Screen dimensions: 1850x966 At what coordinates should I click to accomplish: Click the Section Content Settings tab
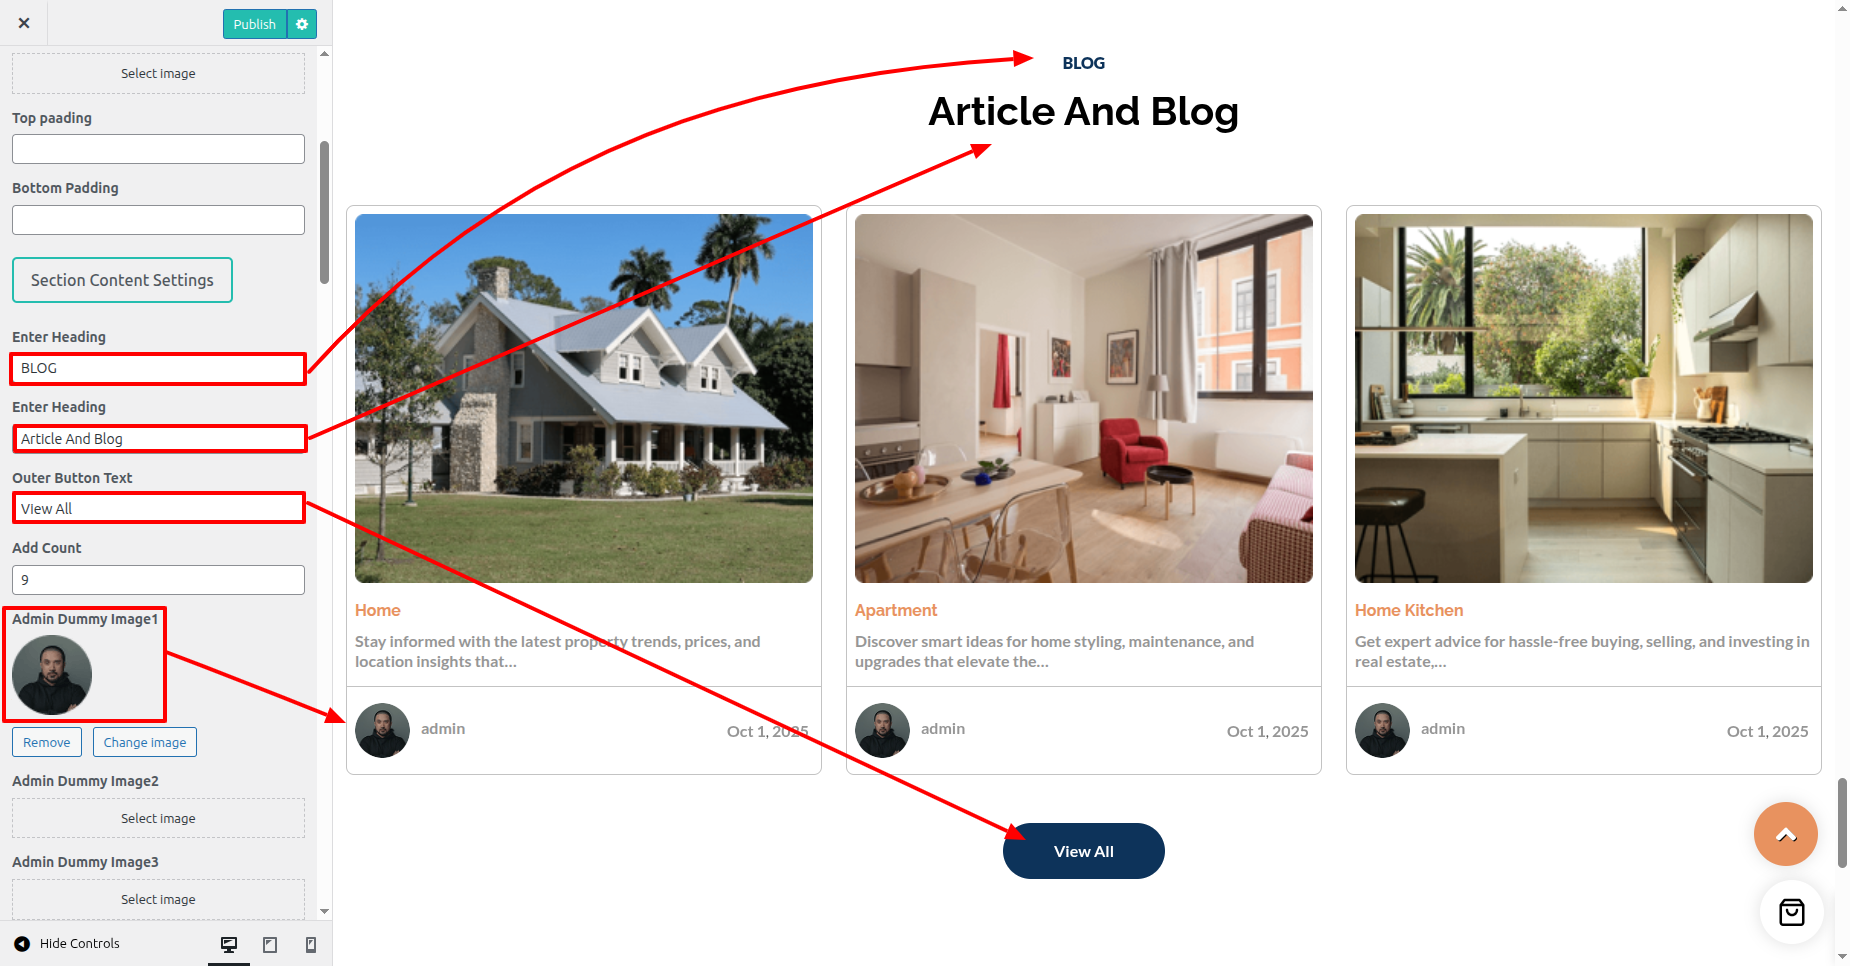pos(122,280)
